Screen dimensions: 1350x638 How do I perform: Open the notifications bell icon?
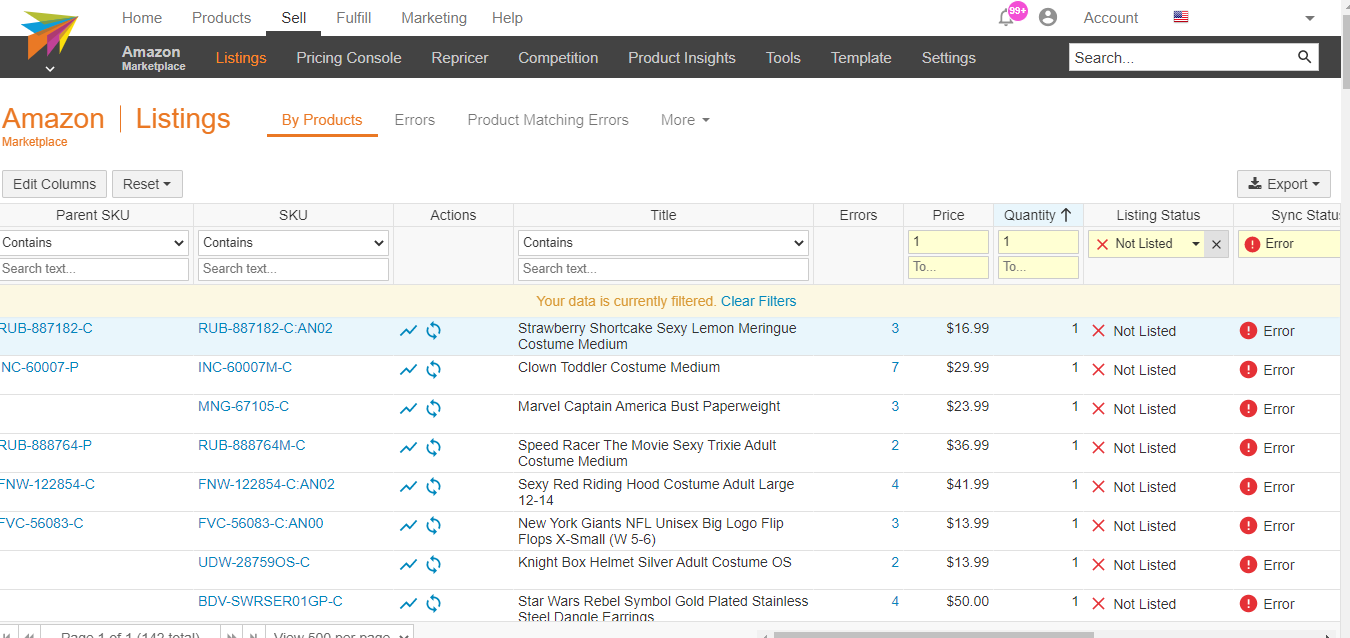click(x=1007, y=17)
